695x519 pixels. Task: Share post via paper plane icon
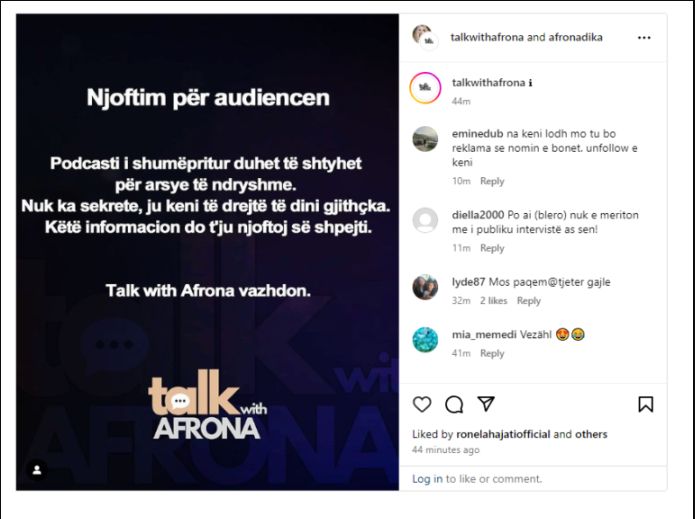tap(486, 404)
